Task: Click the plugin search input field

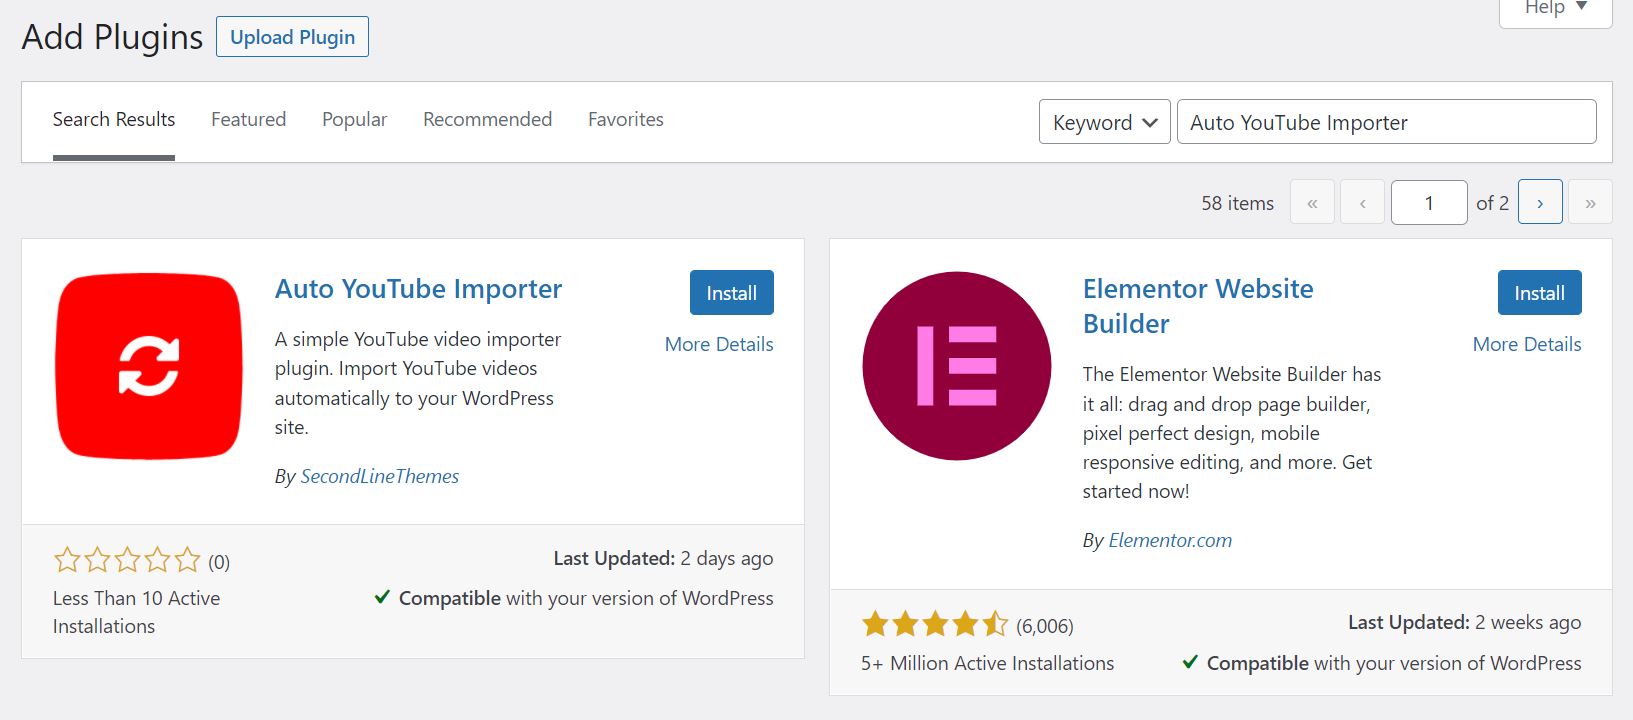Action: 1386,122
